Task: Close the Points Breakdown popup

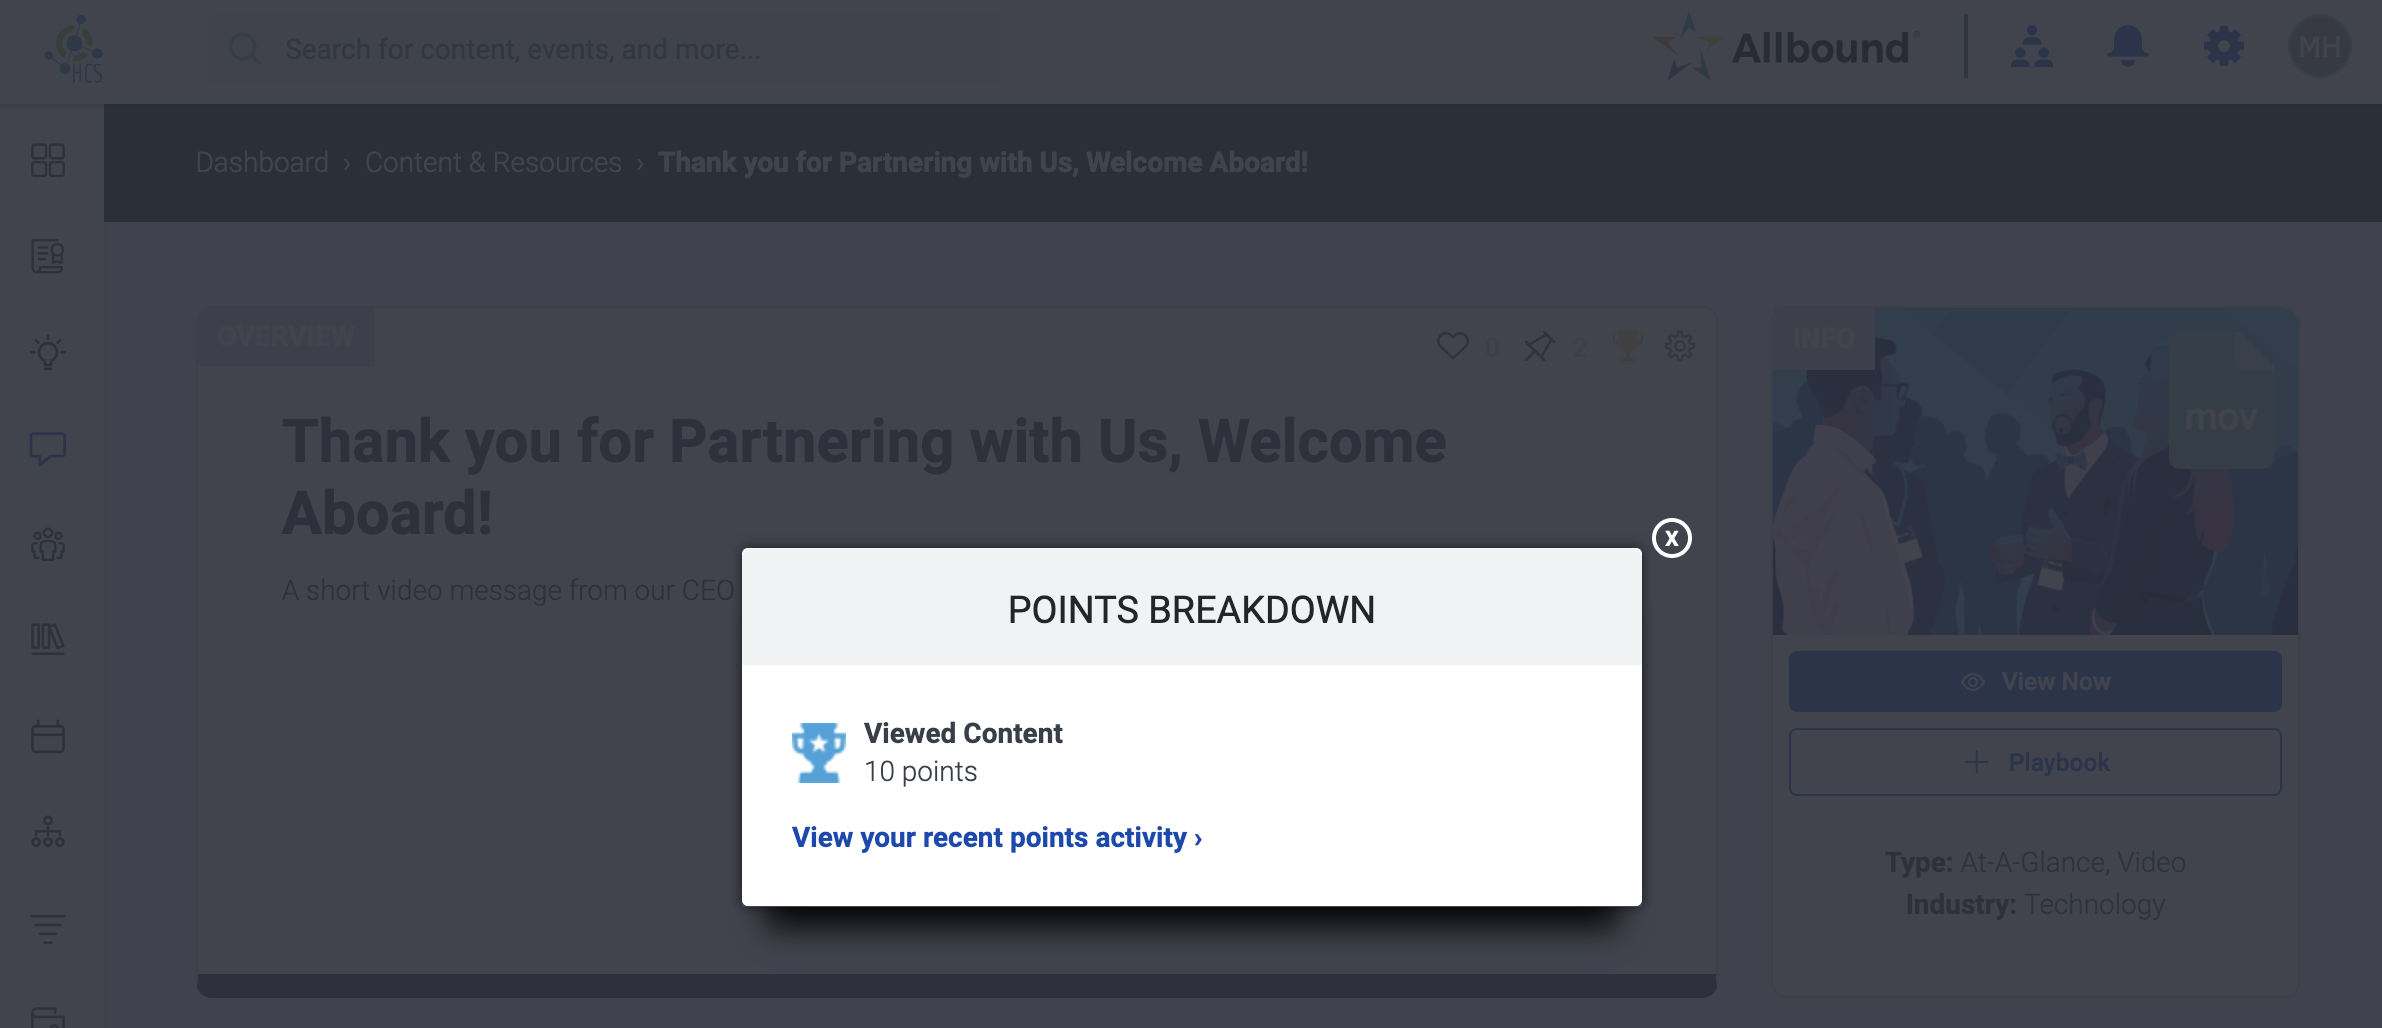Action: (x=1671, y=538)
